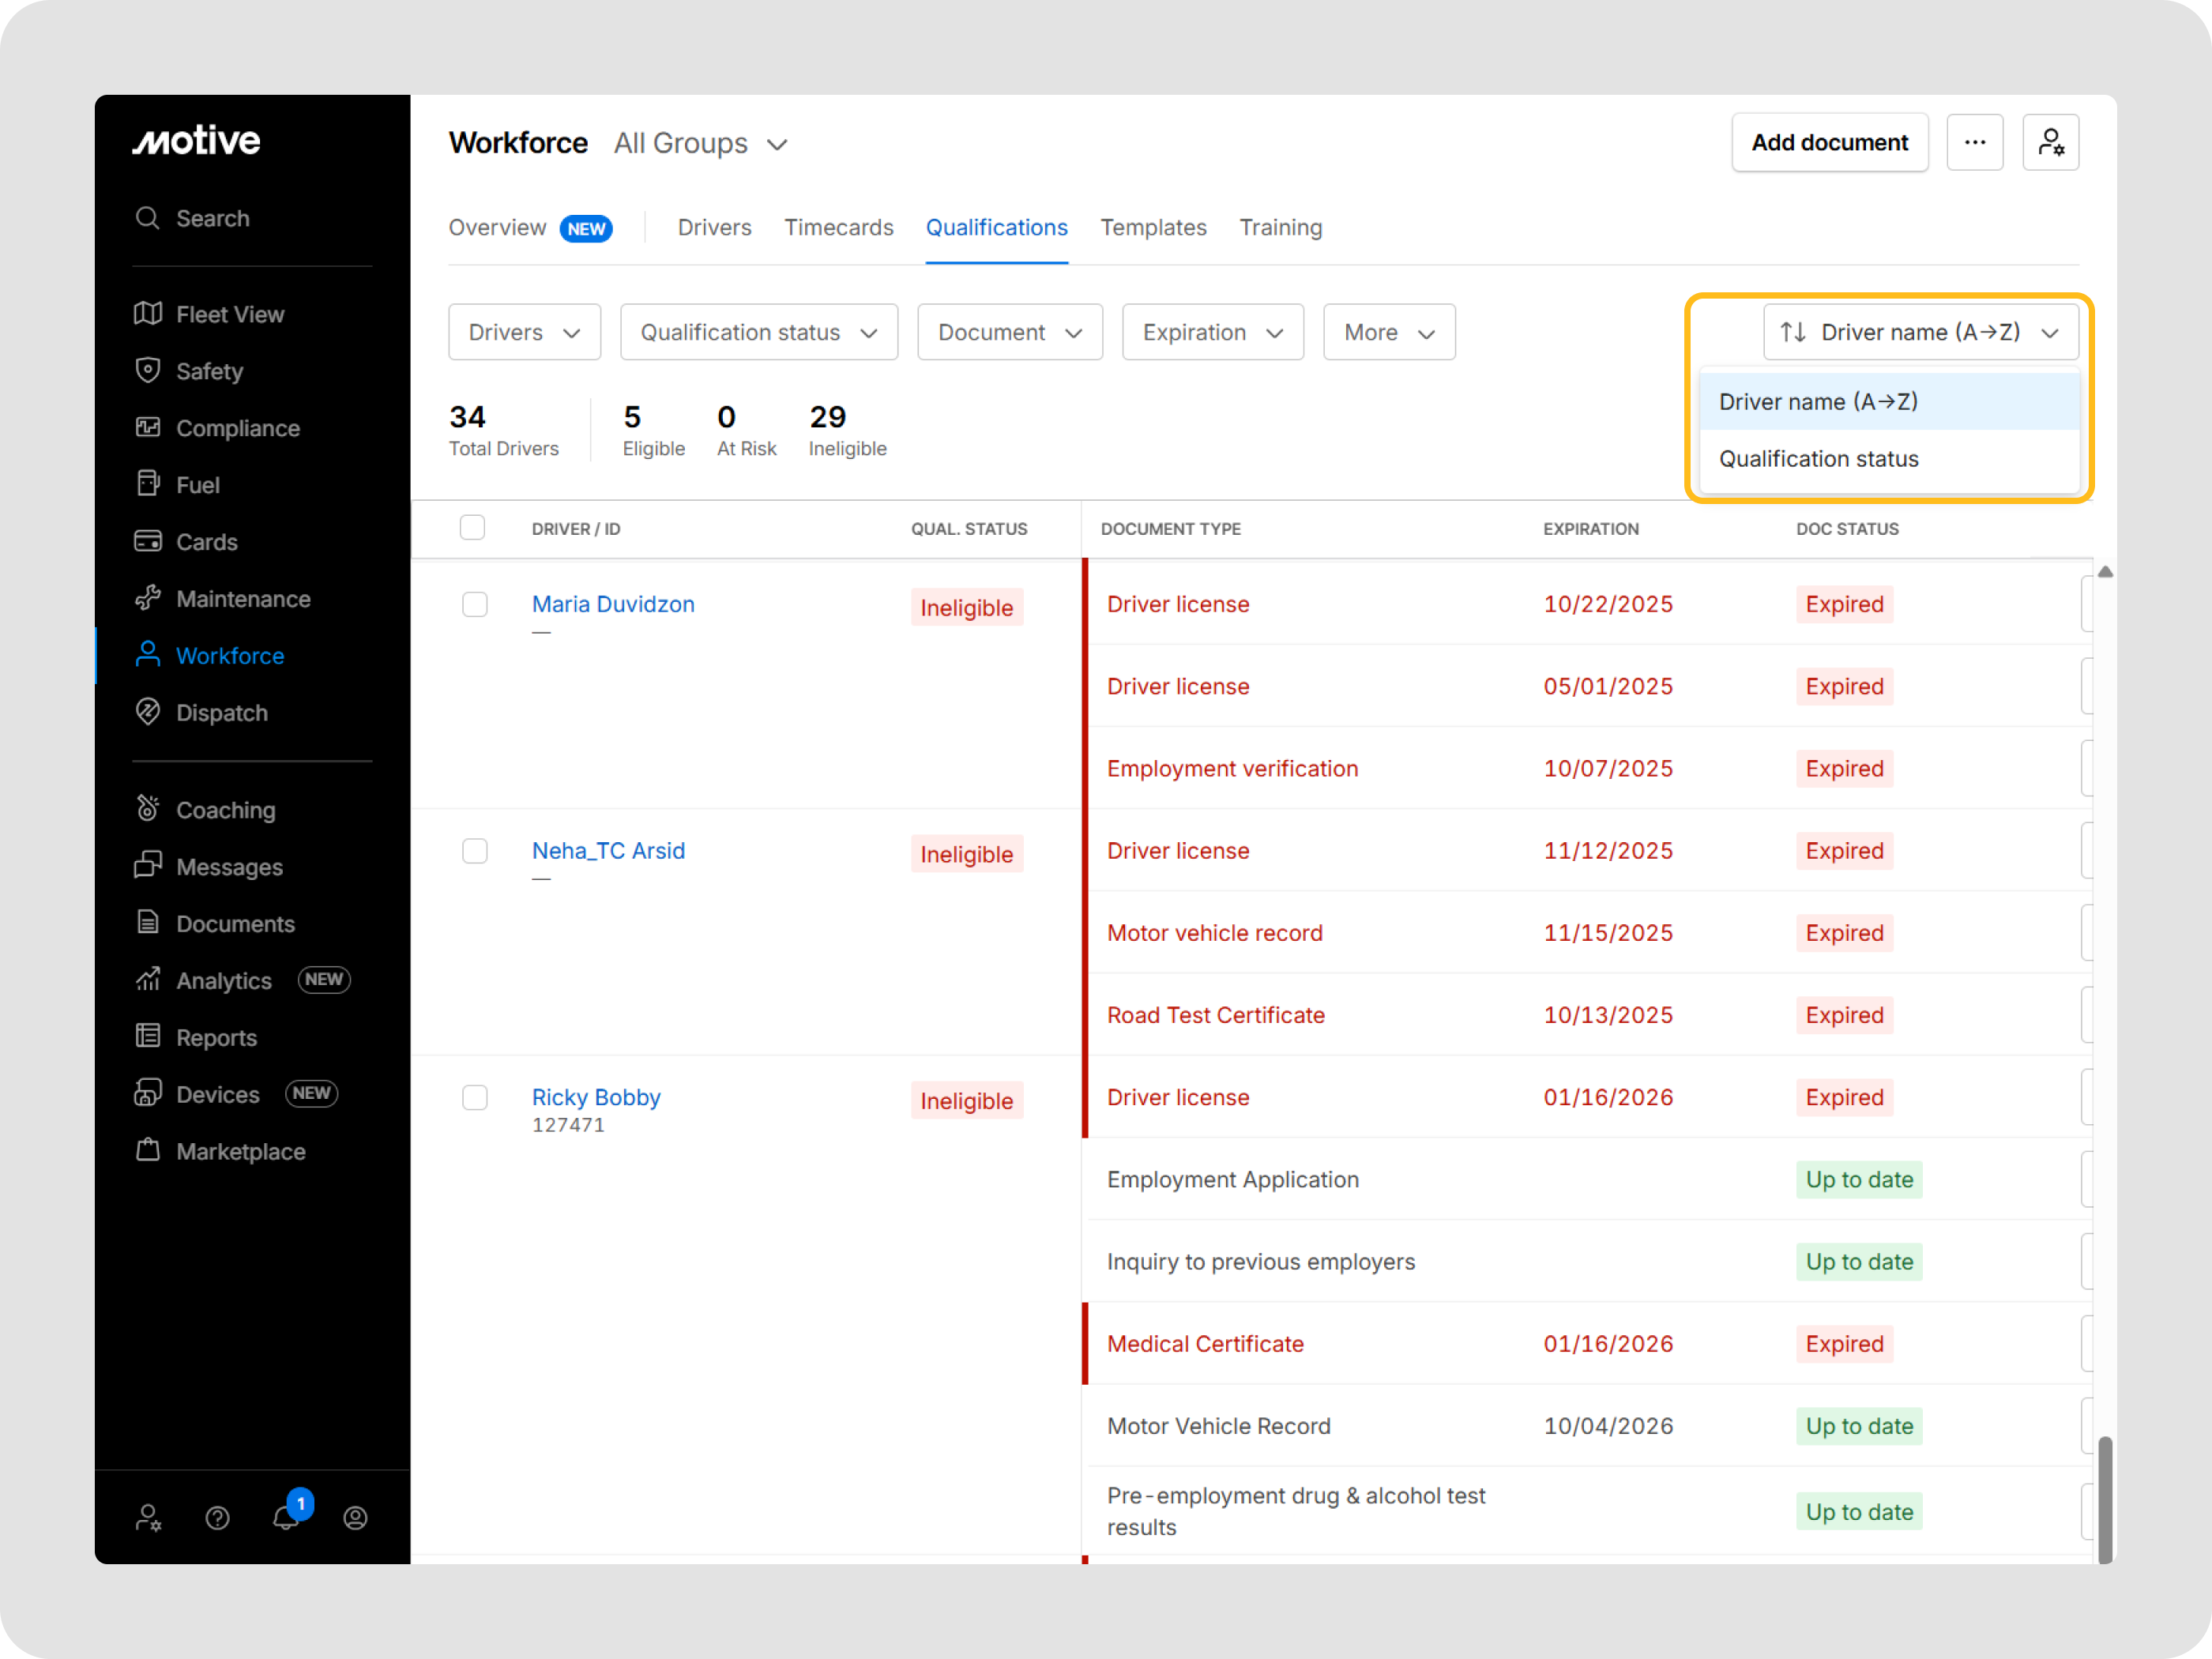Open the user settings icon top right

pyautogui.click(x=2050, y=143)
